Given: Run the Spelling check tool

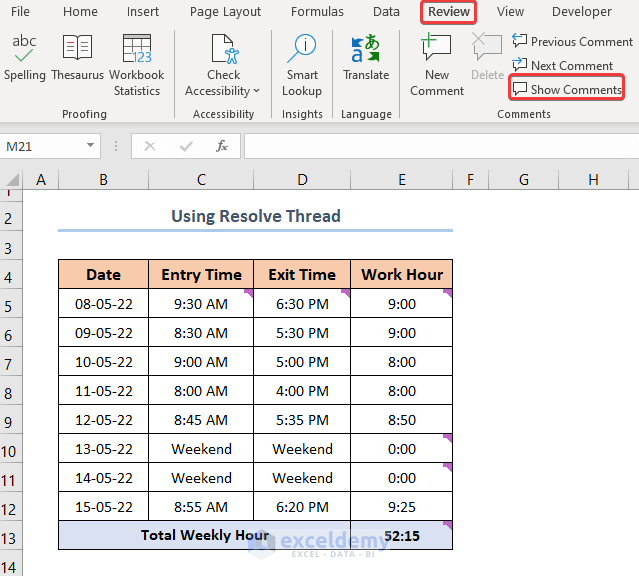Looking at the screenshot, I should 24,58.
